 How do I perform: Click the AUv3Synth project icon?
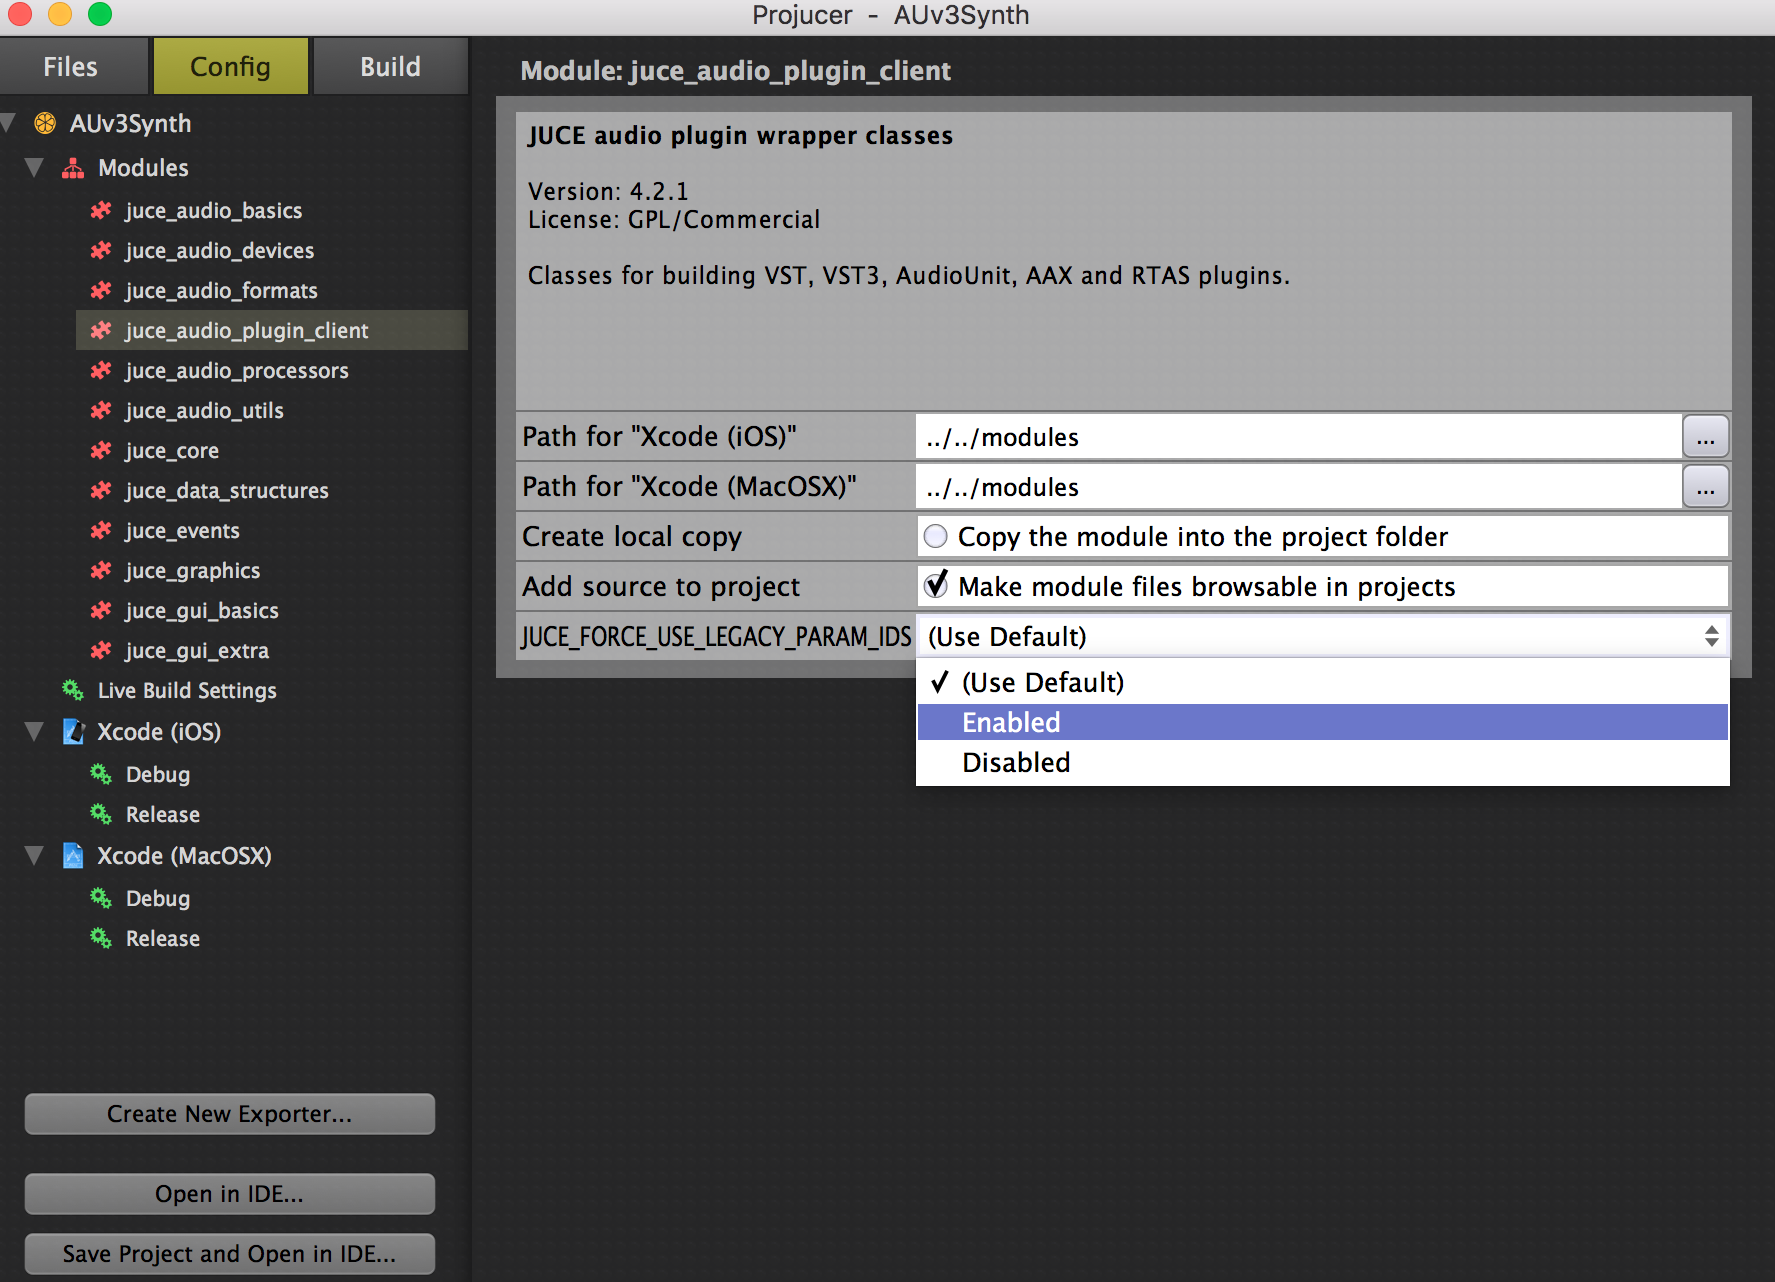[45, 123]
